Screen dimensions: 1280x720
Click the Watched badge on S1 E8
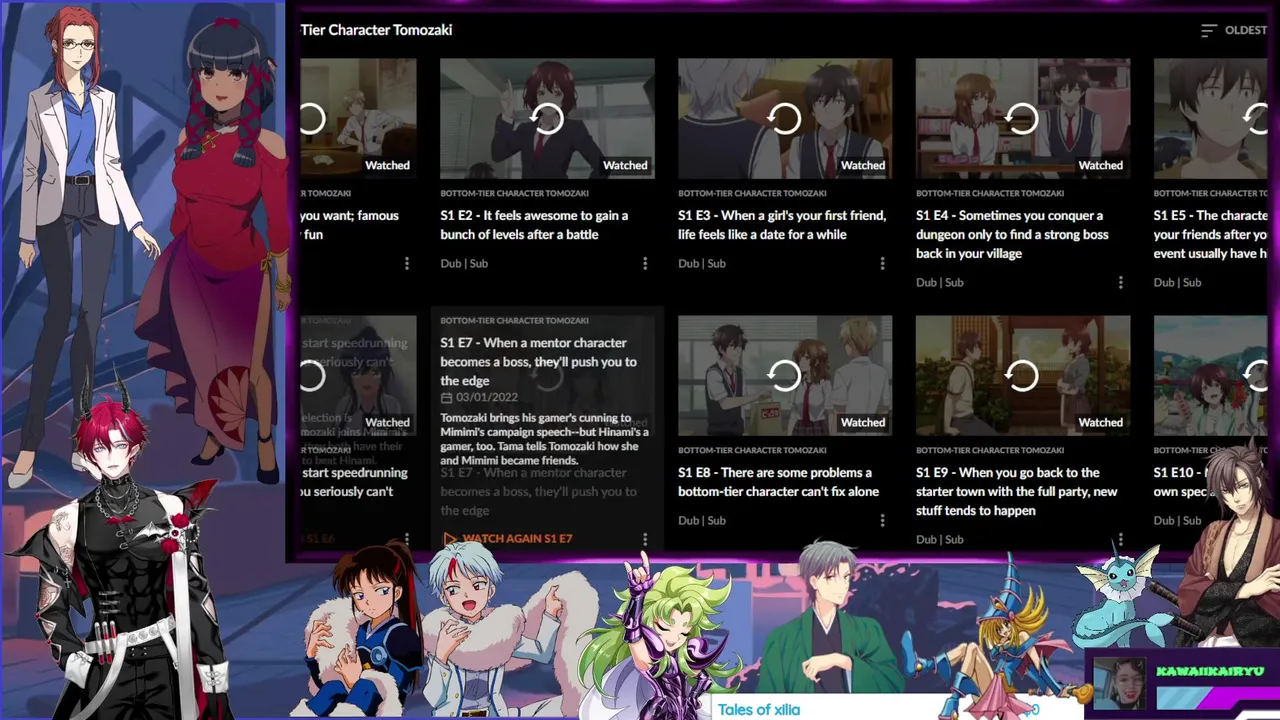[863, 422]
